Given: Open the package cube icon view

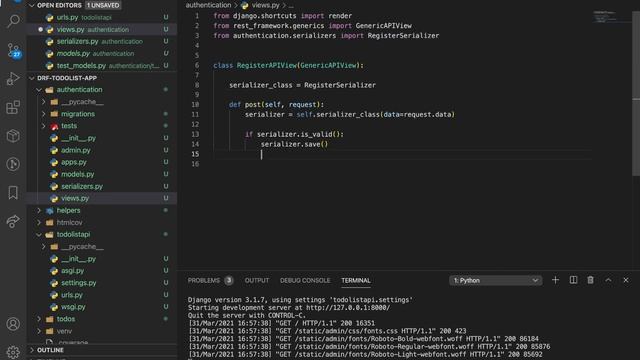Looking at the screenshot, I should pyautogui.click(x=13, y=136).
